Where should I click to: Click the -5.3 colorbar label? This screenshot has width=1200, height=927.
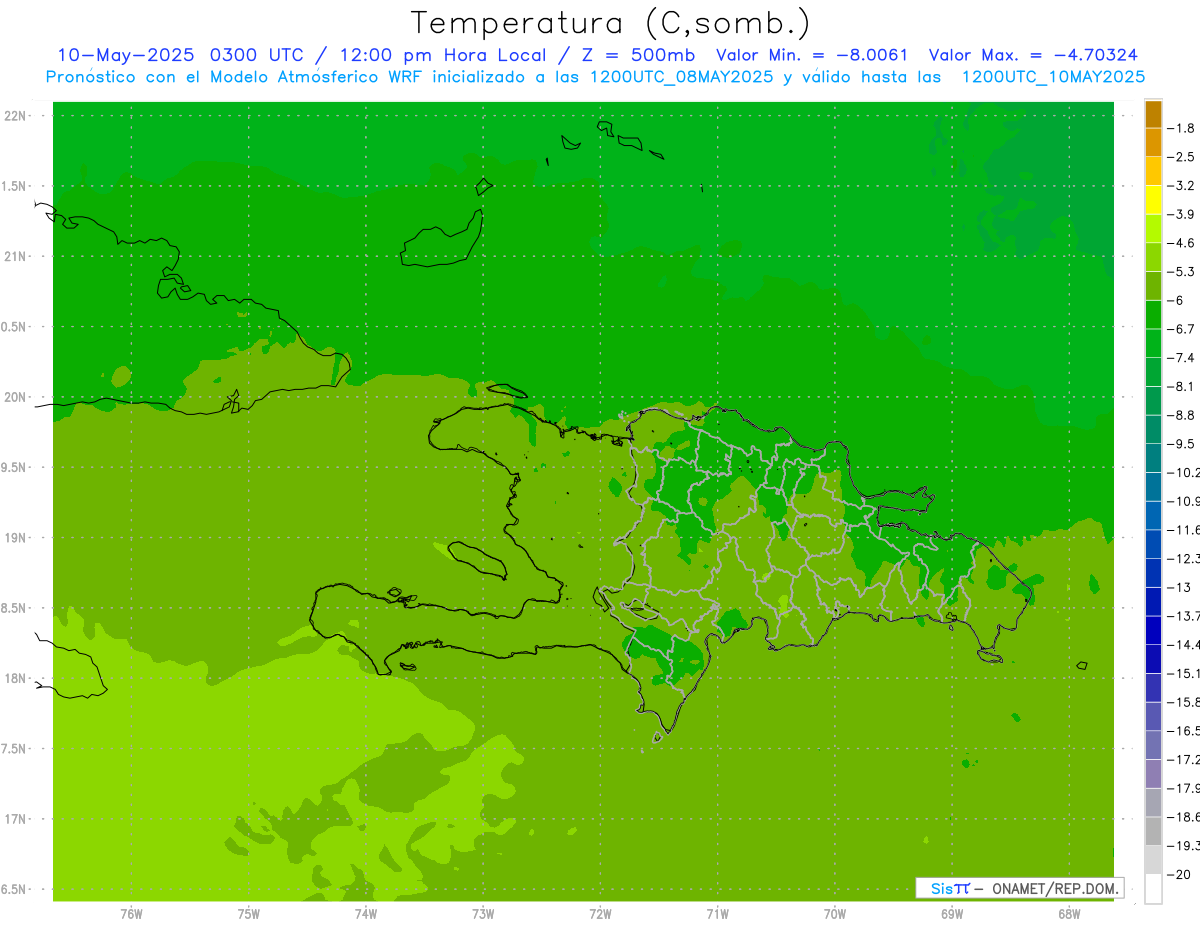tap(1182, 271)
